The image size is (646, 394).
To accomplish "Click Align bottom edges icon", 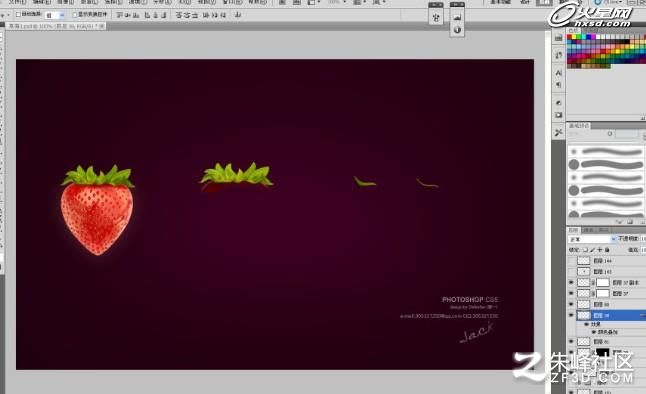I will click(136, 15).
